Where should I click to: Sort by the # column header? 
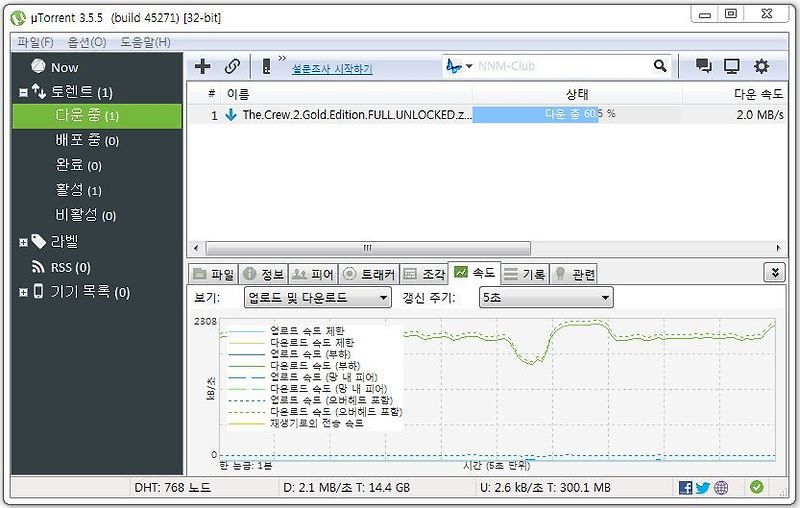click(211, 94)
